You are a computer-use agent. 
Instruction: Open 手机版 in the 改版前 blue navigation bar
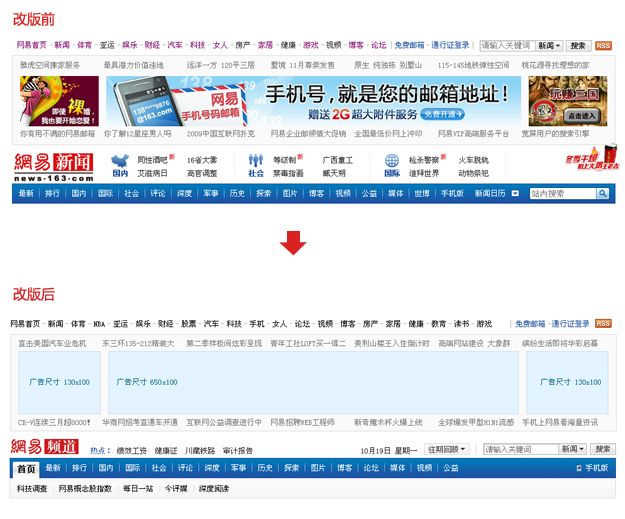(452, 193)
